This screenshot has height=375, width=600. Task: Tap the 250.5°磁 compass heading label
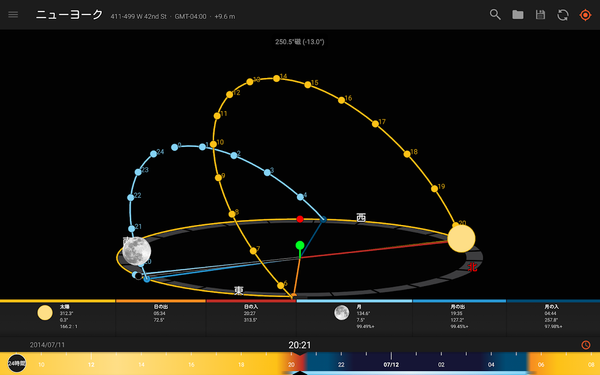(300, 42)
